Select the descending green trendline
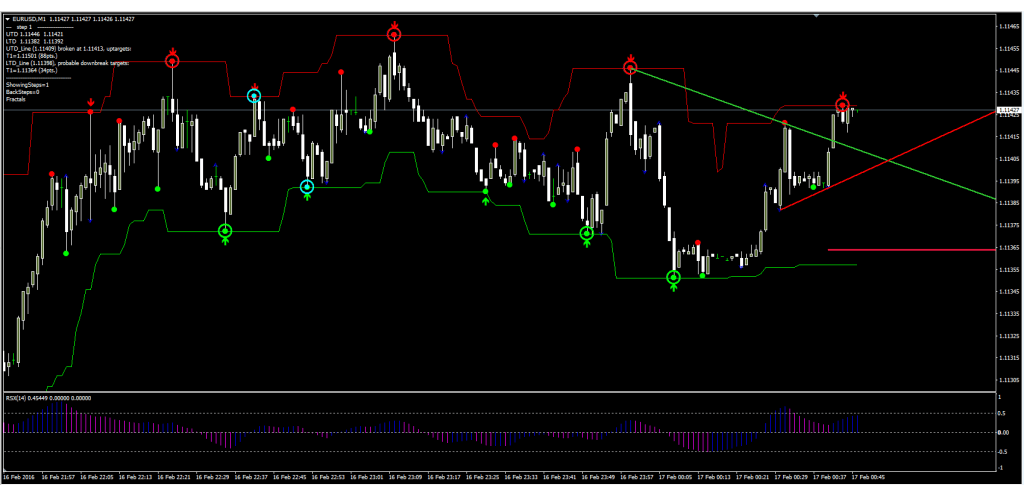The image size is (1024, 487). tap(813, 136)
